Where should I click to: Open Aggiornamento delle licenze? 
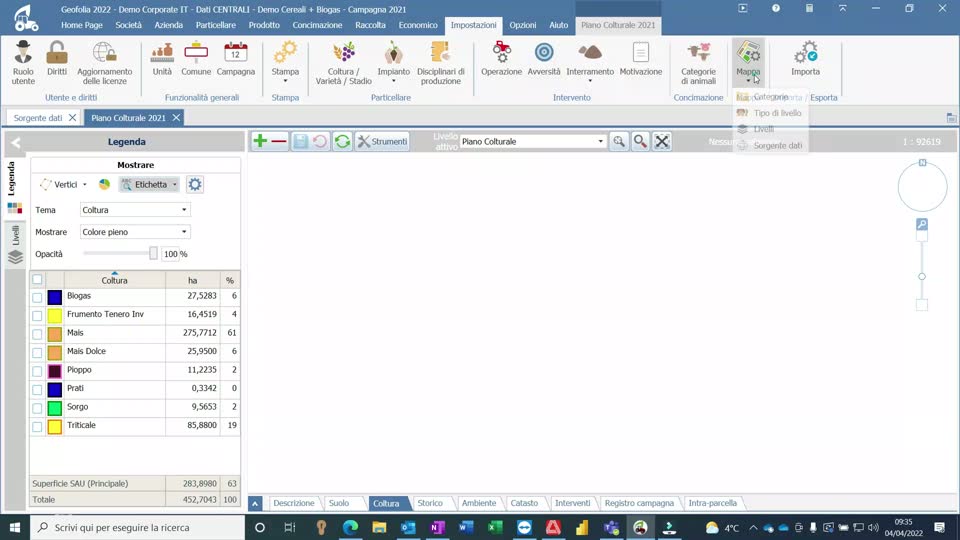[x=105, y=62]
